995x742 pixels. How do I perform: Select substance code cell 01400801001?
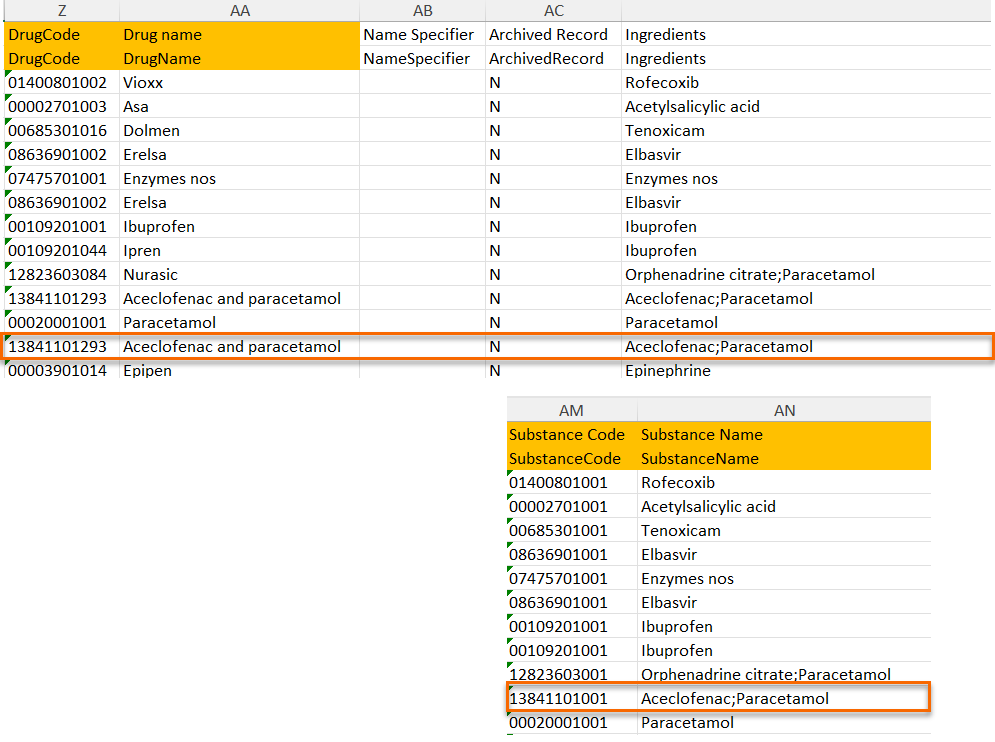click(558, 483)
